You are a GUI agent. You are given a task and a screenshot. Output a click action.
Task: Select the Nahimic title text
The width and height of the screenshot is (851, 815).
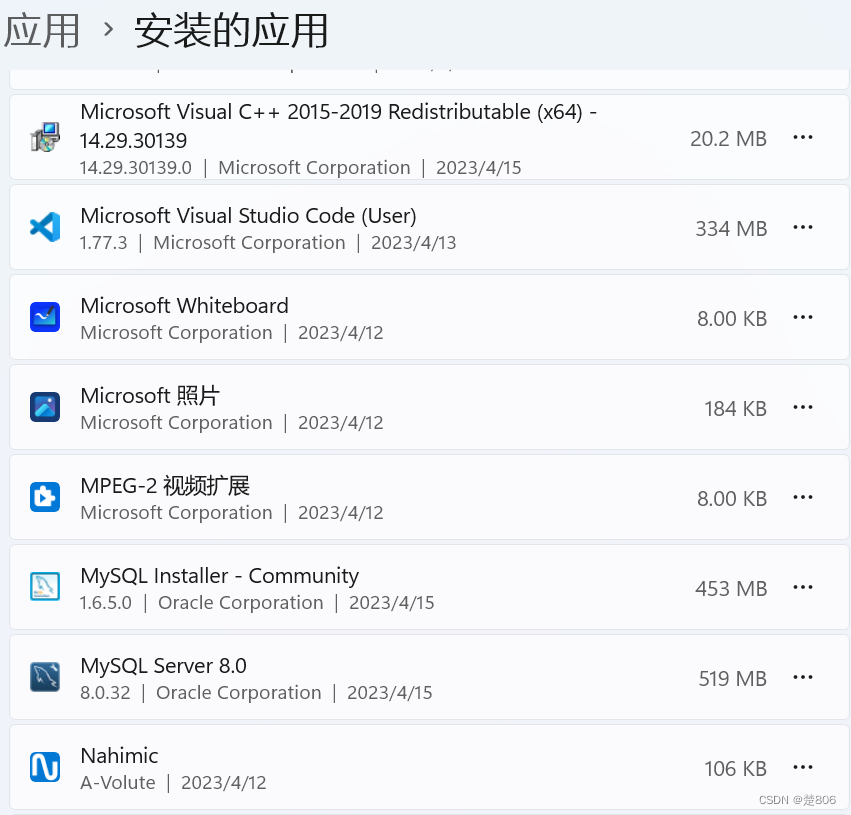pos(119,756)
